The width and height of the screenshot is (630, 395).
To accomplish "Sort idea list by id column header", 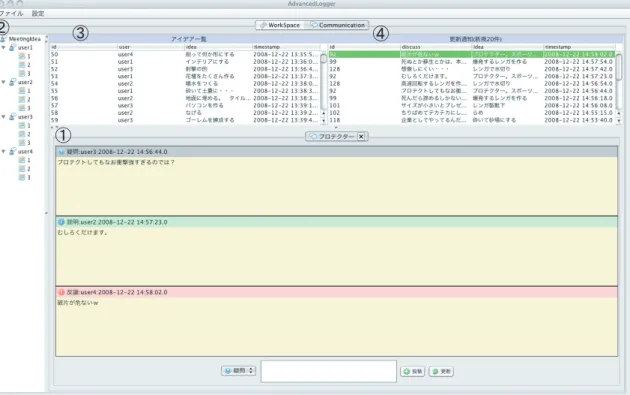I will (x=83, y=47).
